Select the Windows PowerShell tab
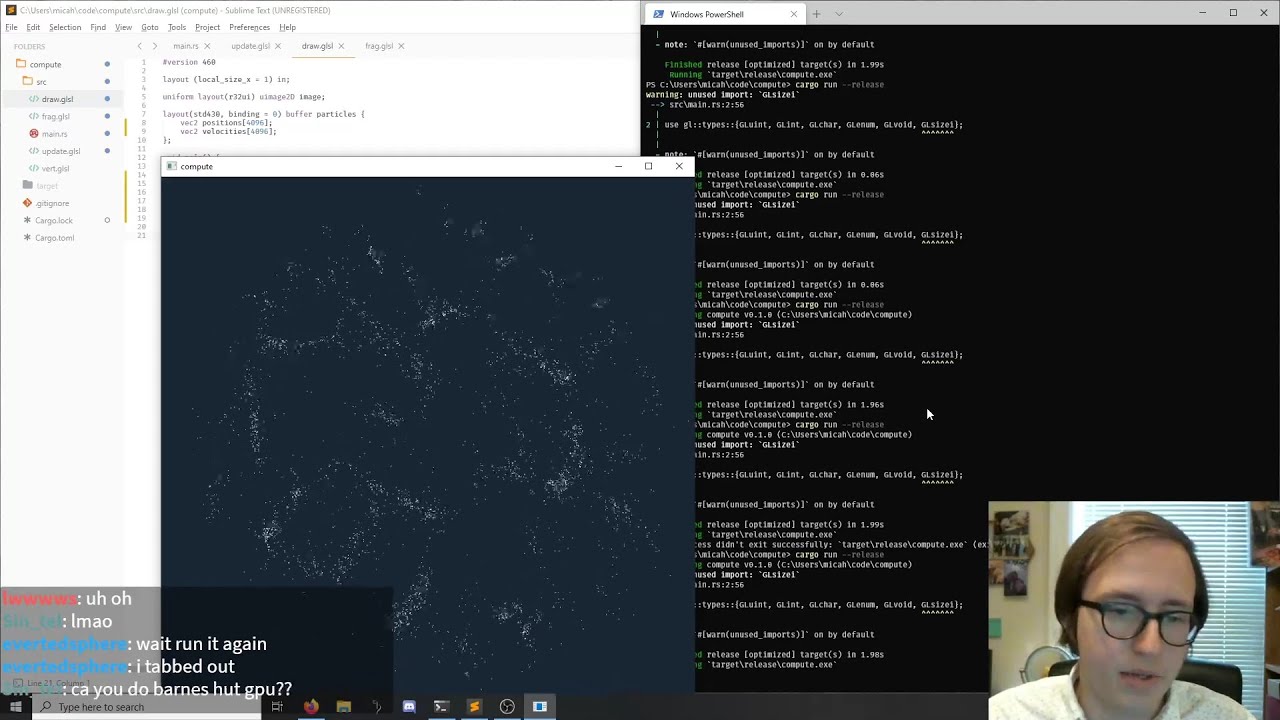 [725, 14]
